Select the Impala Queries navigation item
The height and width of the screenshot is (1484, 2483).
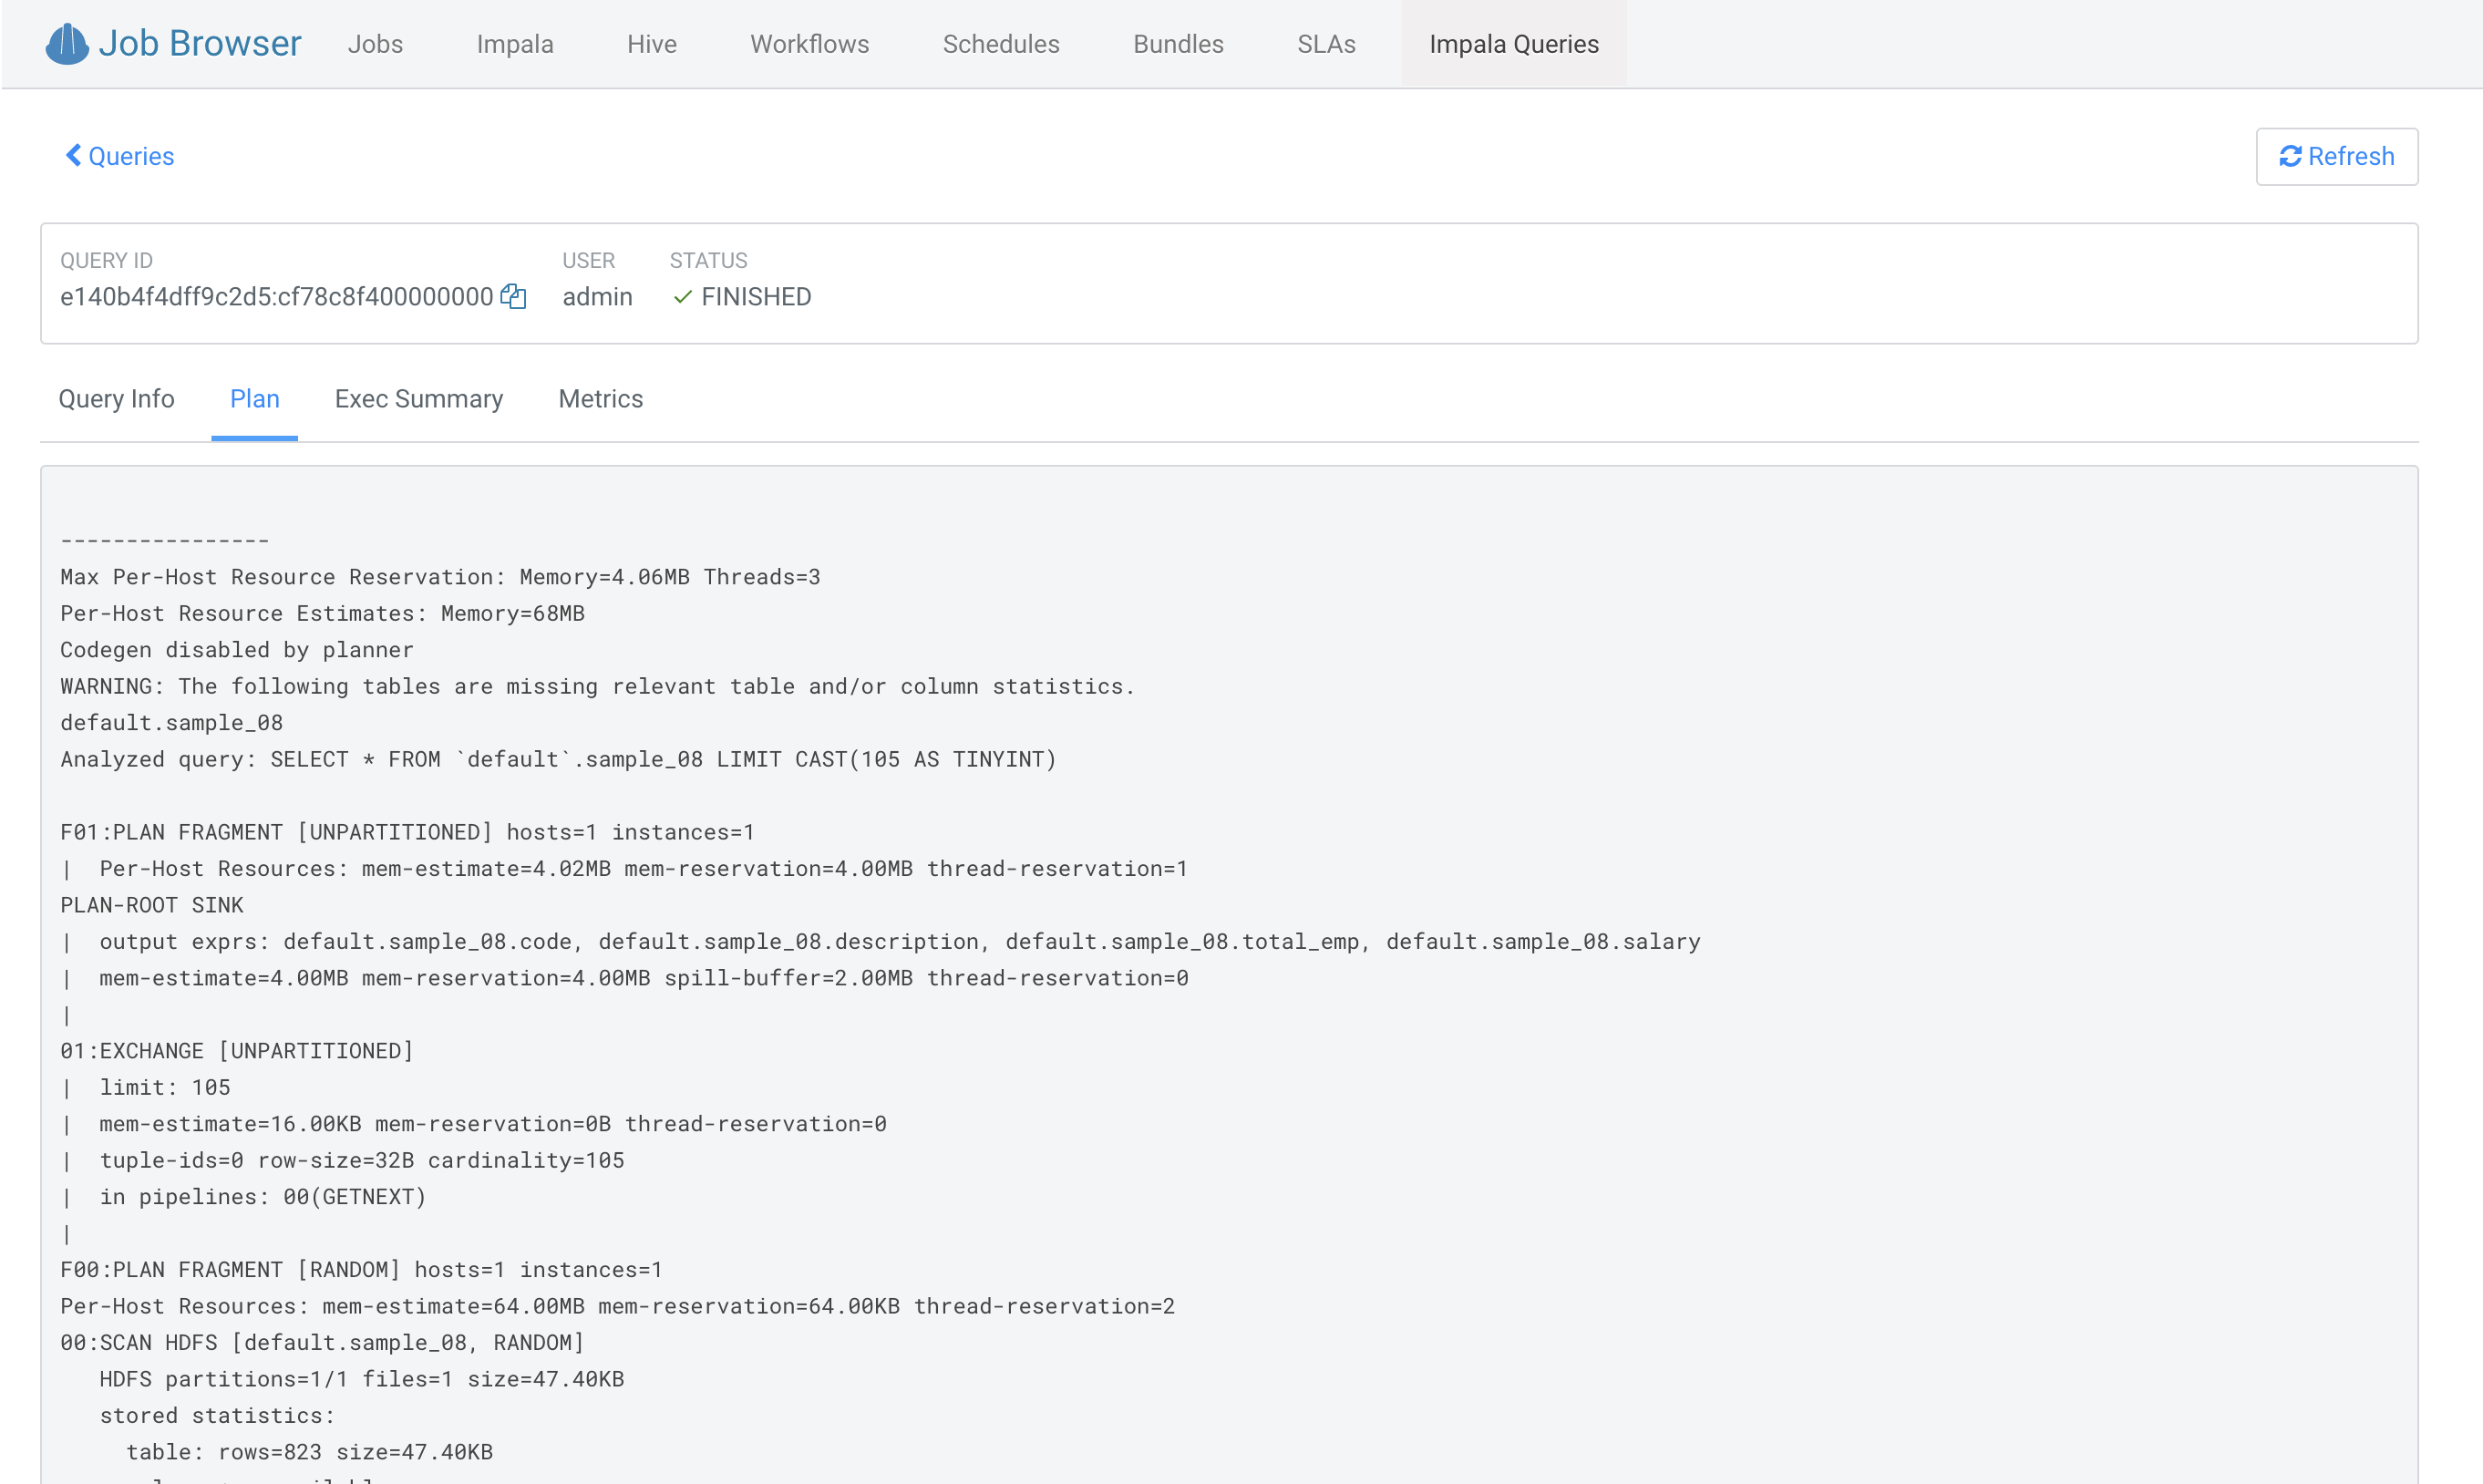[x=1513, y=44]
